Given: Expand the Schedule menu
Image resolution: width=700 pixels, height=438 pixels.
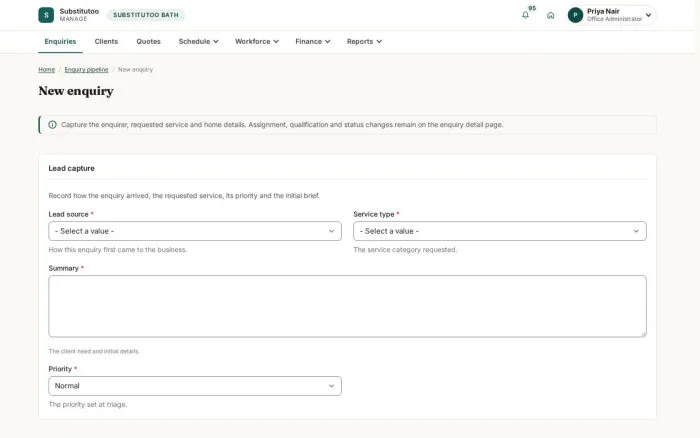Looking at the screenshot, I should coord(198,42).
